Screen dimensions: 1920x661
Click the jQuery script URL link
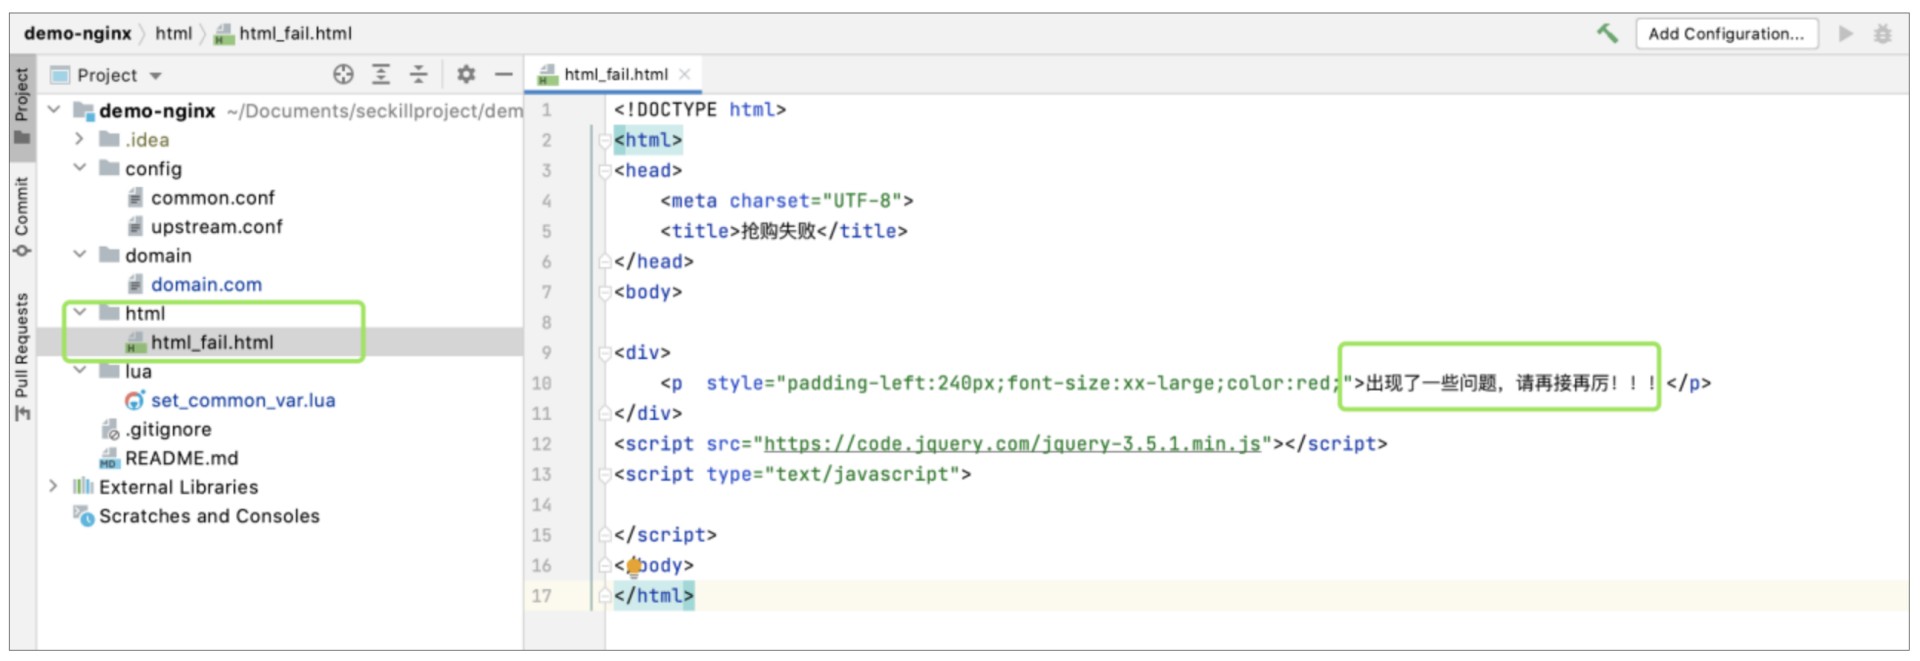[x=1011, y=444]
